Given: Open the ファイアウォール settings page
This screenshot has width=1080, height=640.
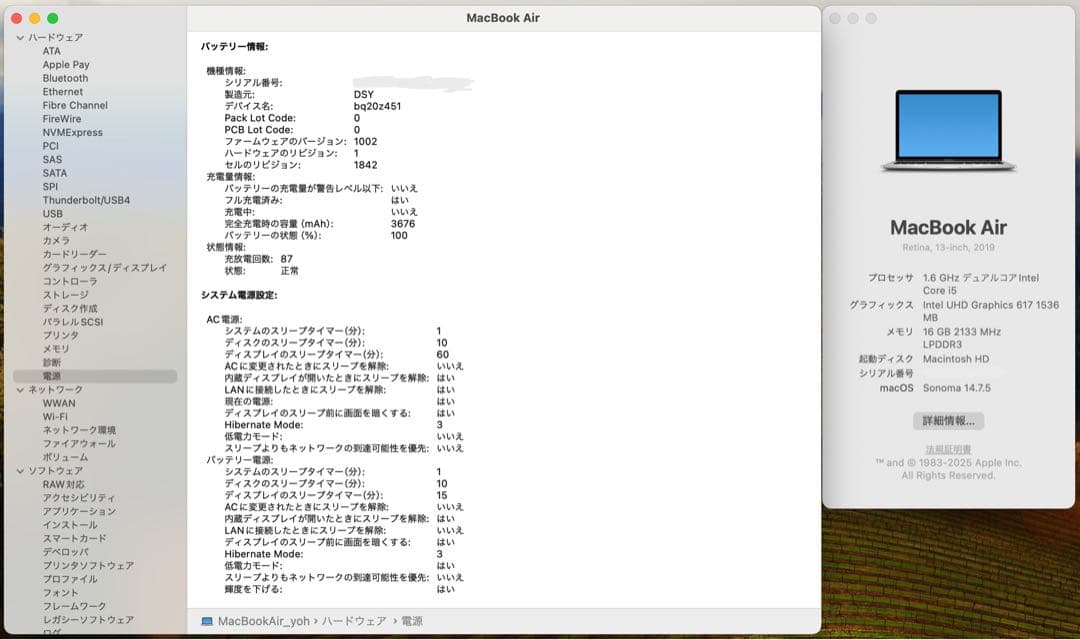Looking at the screenshot, I should tap(77, 443).
